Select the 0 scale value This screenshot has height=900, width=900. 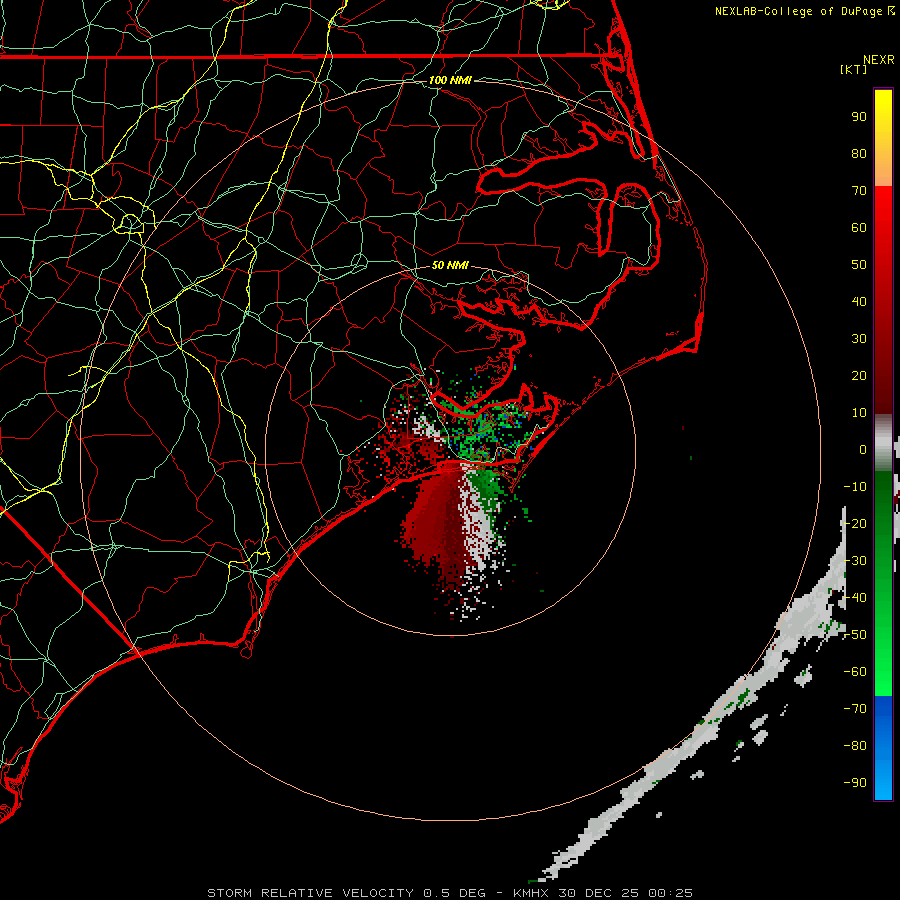point(863,449)
